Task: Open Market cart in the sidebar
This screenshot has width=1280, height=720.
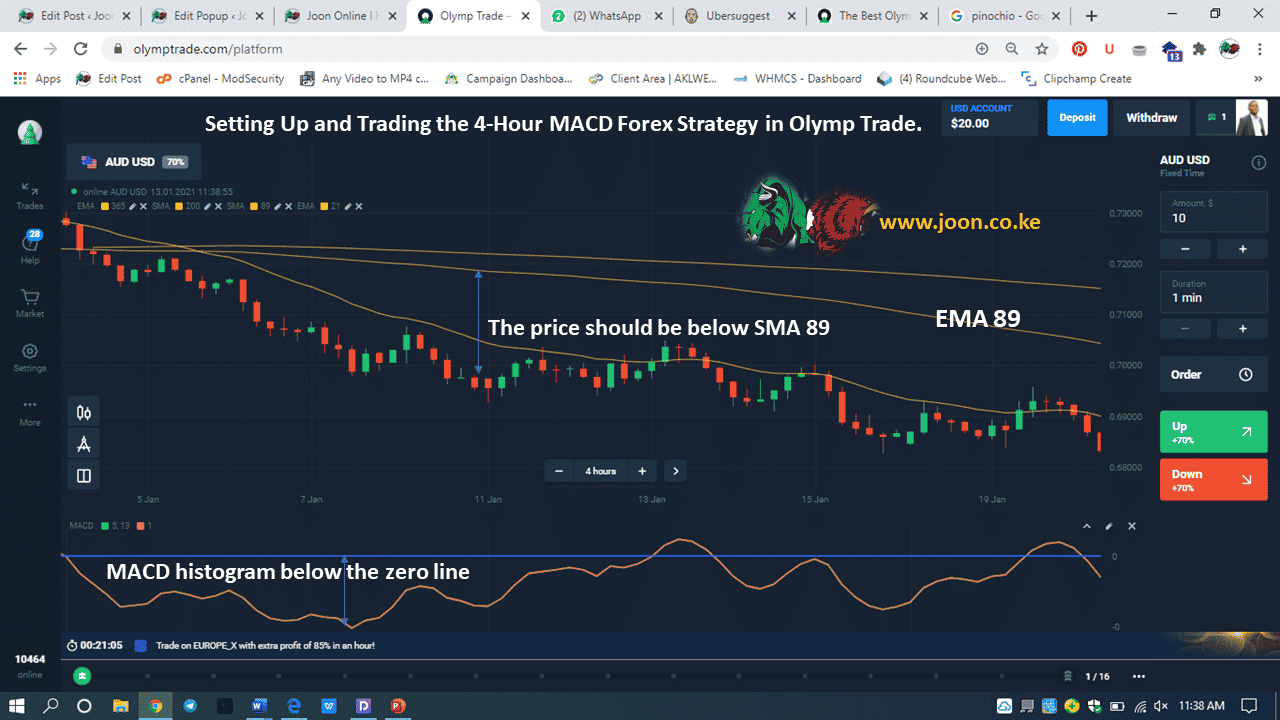Action: 30,302
